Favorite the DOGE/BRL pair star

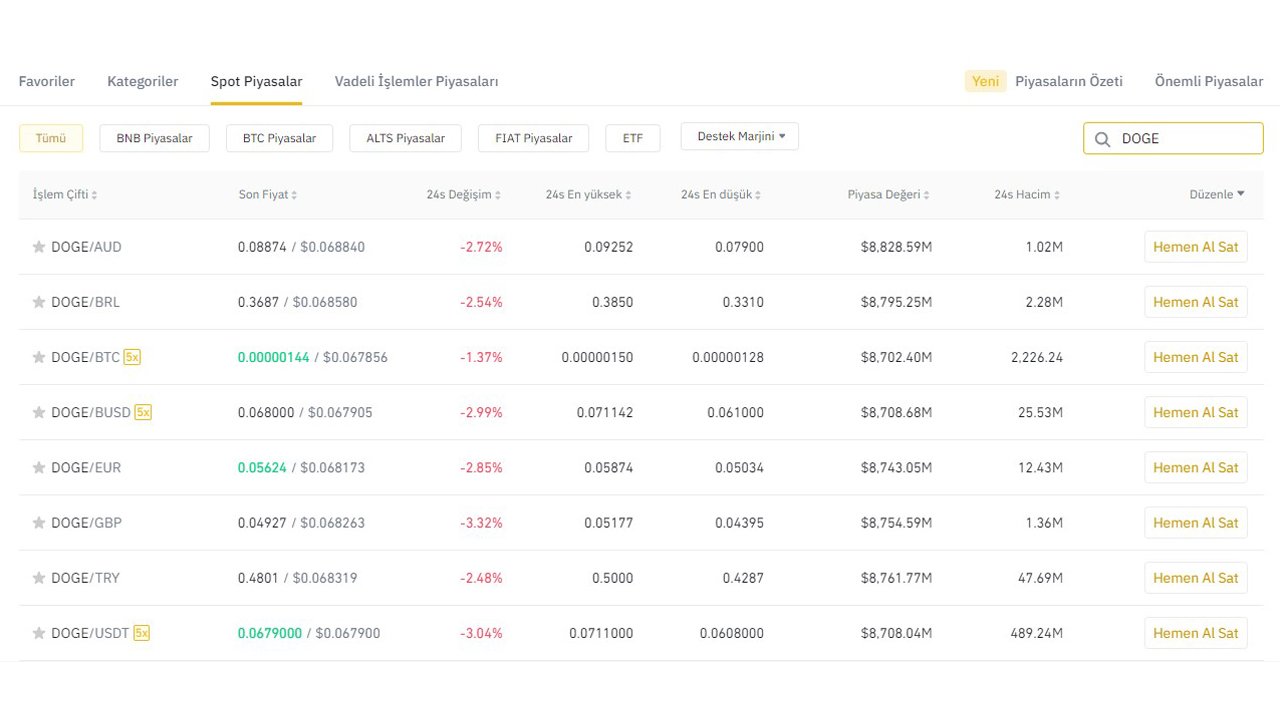click(39, 302)
